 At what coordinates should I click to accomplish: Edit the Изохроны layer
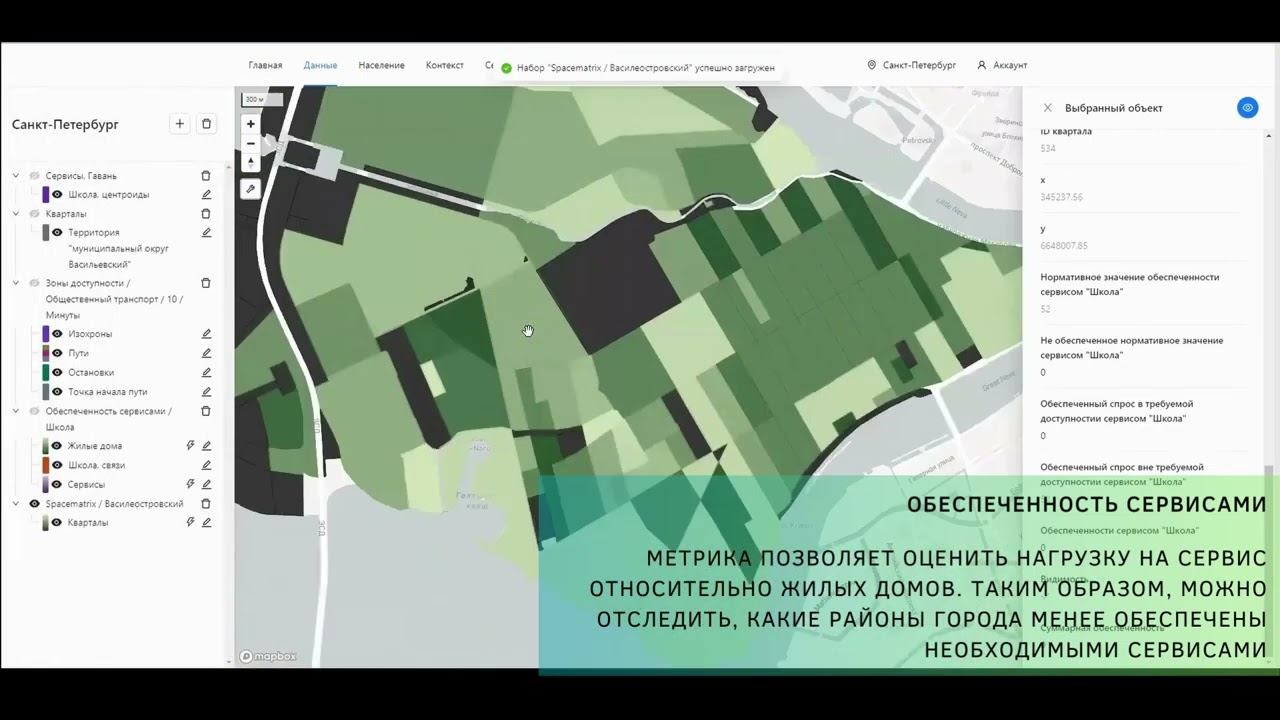pos(206,334)
